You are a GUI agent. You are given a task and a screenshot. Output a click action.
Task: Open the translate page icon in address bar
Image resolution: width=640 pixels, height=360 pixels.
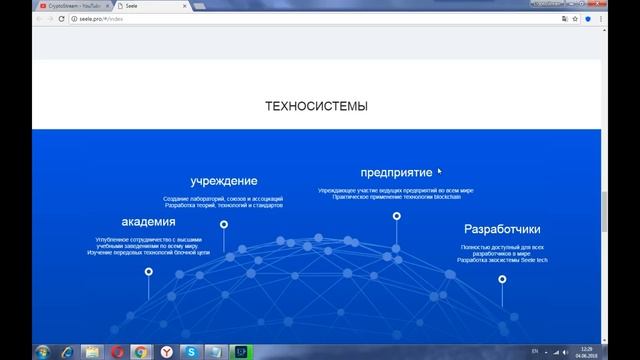coord(564,19)
